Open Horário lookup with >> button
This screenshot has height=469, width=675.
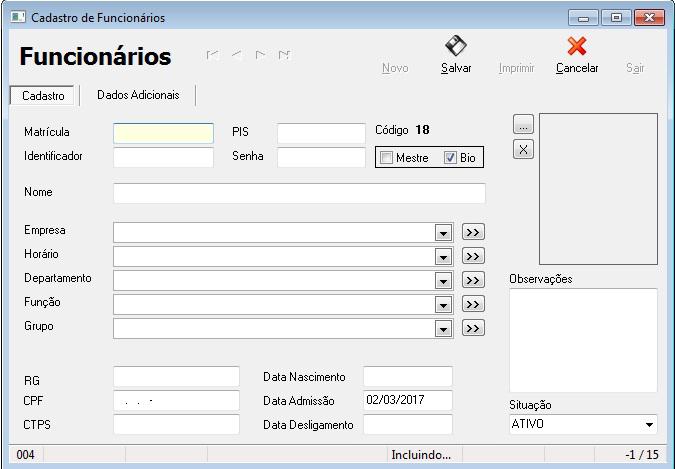[473, 256]
